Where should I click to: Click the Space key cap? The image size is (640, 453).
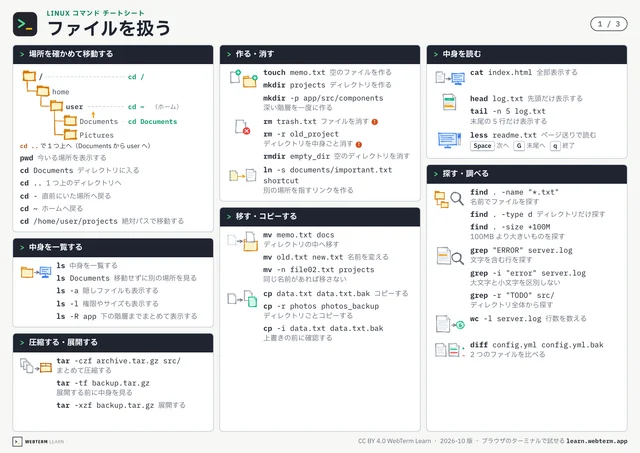pos(482,146)
